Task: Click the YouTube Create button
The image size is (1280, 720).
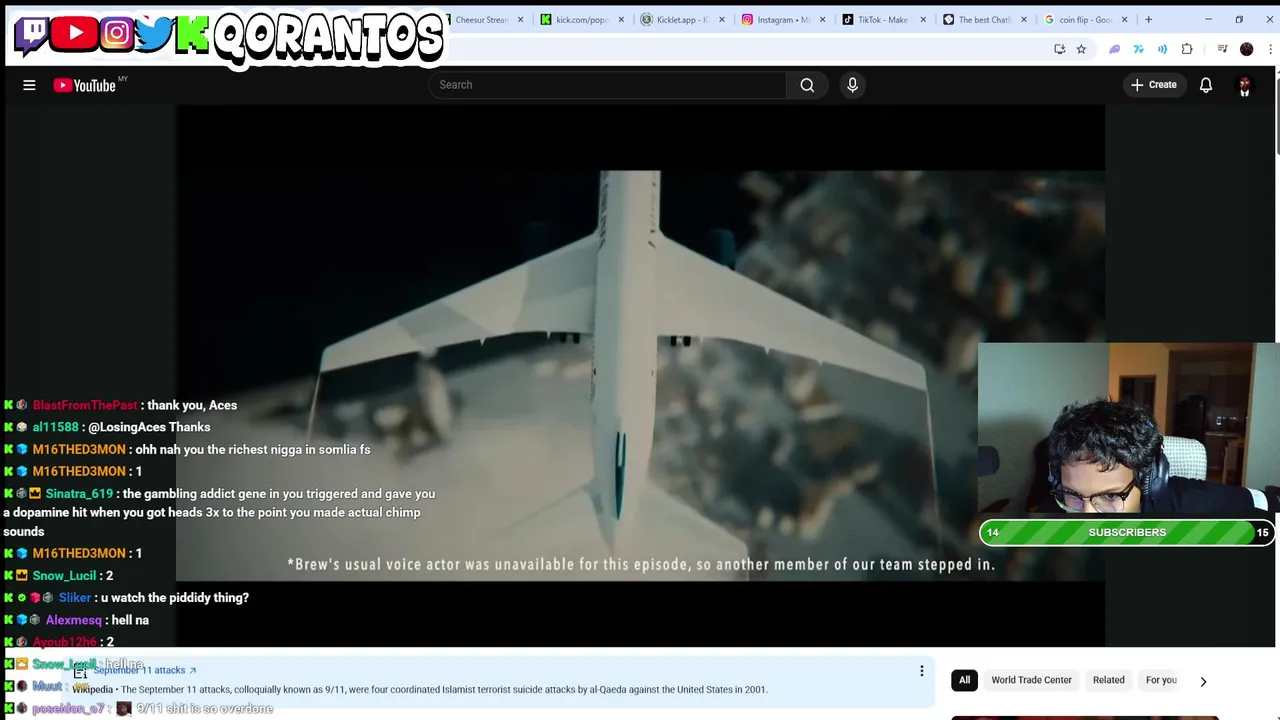Action: pyautogui.click(x=1153, y=85)
